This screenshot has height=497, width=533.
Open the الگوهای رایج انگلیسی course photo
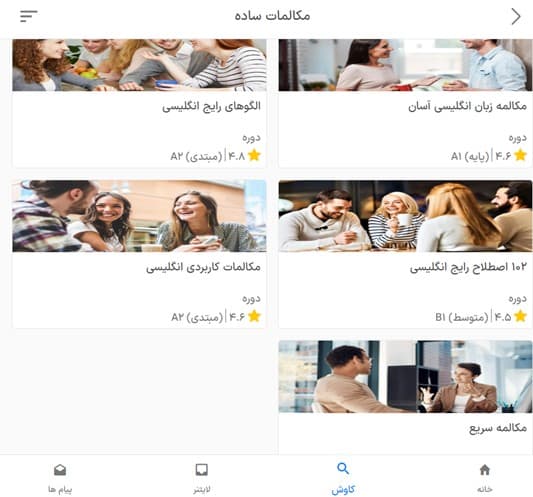(139, 65)
